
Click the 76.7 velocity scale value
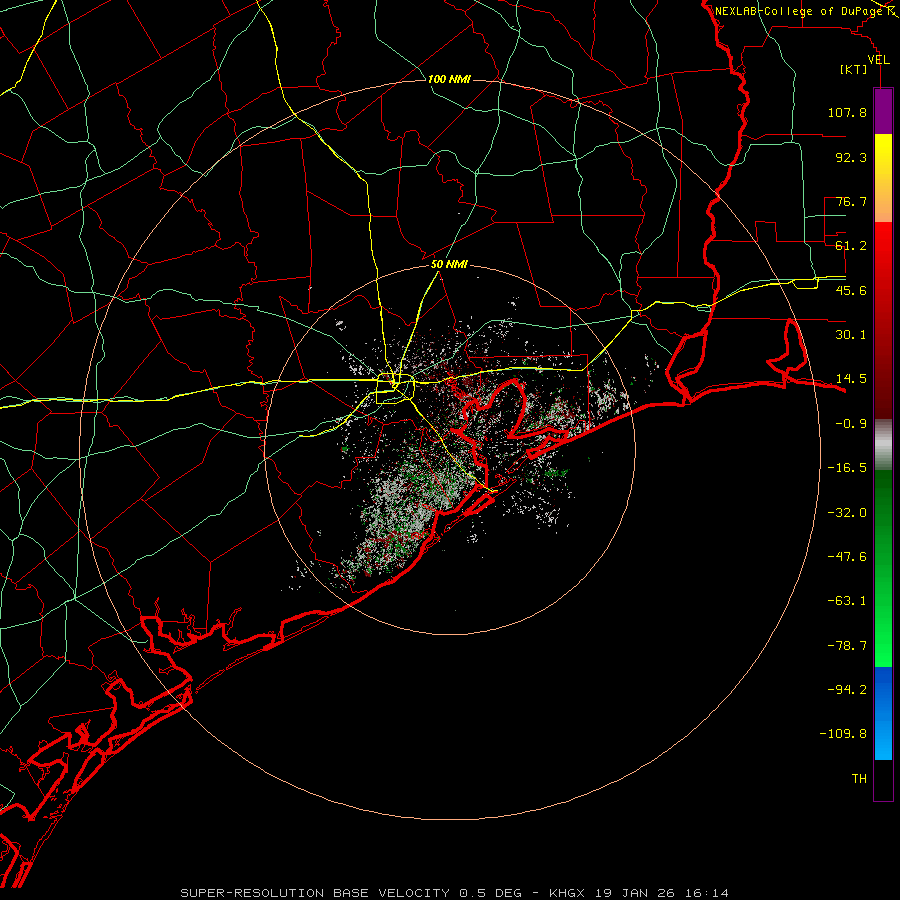click(x=851, y=201)
